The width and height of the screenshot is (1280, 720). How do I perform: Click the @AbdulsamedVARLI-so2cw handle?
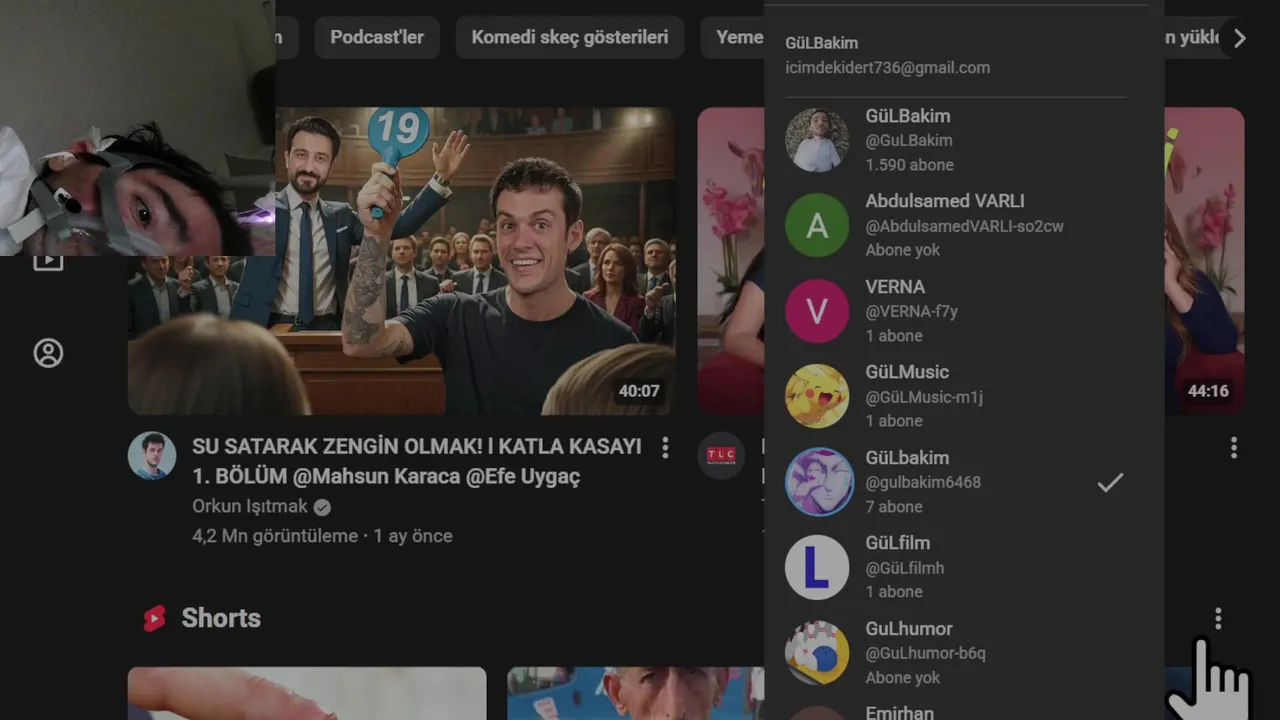pos(965,226)
